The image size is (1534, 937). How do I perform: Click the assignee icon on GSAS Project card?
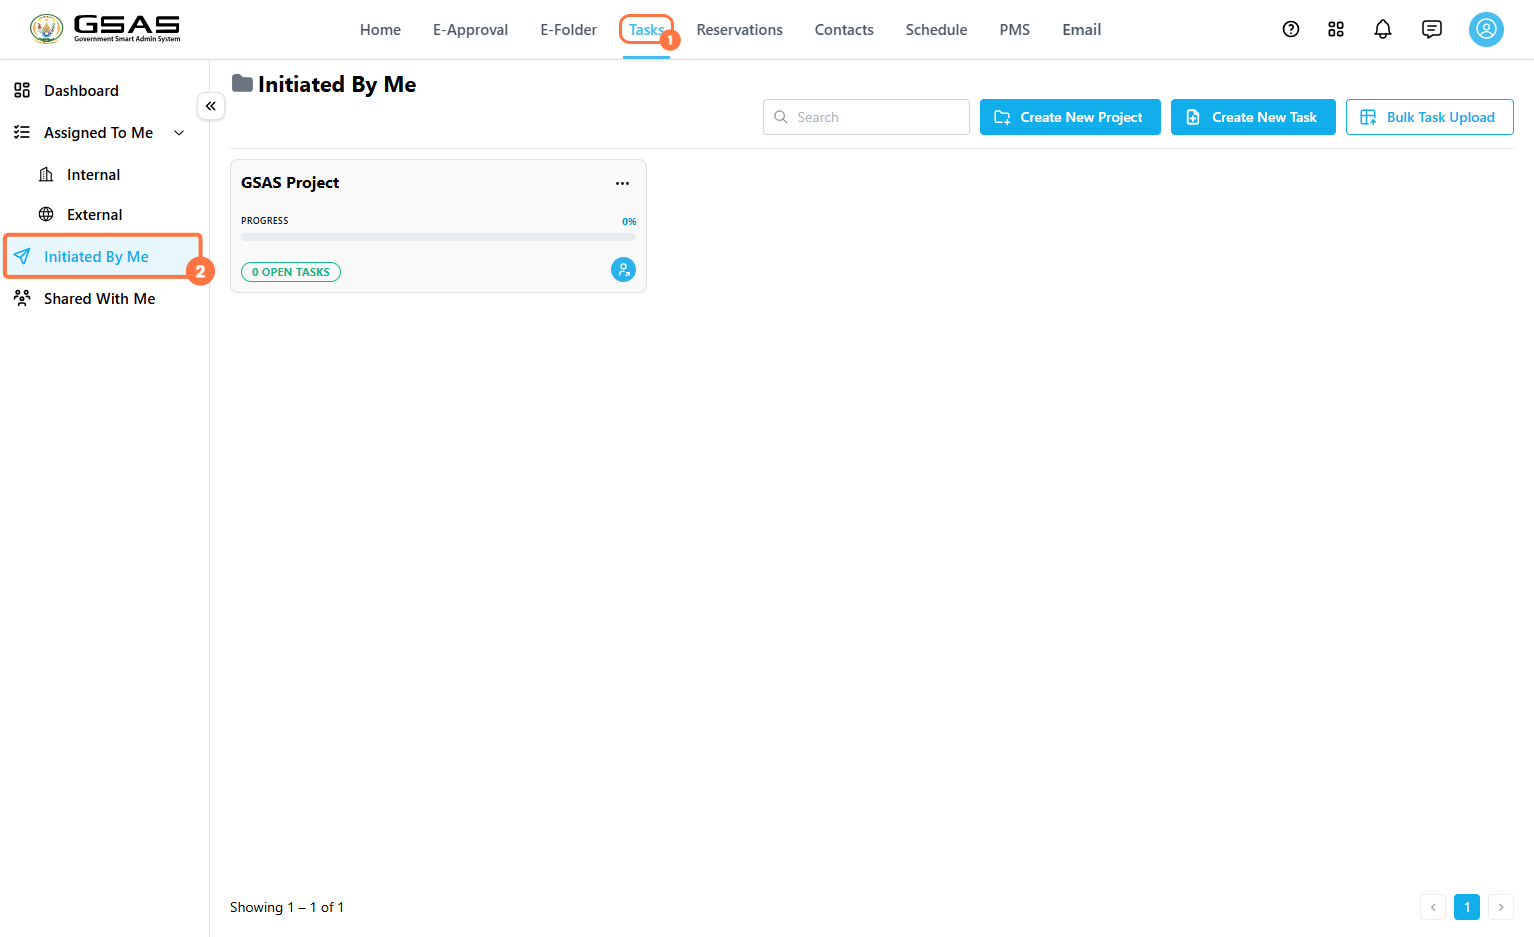pyautogui.click(x=623, y=269)
